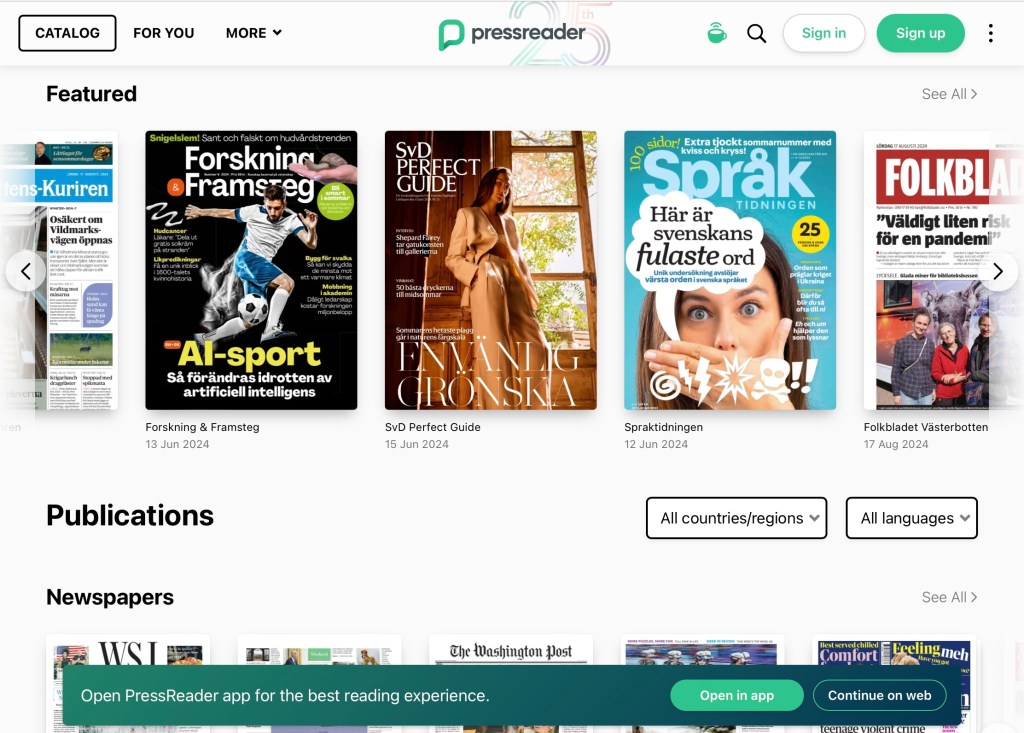Open the SvD Perfect Guide cover
The width and height of the screenshot is (1024, 733).
pos(490,270)
